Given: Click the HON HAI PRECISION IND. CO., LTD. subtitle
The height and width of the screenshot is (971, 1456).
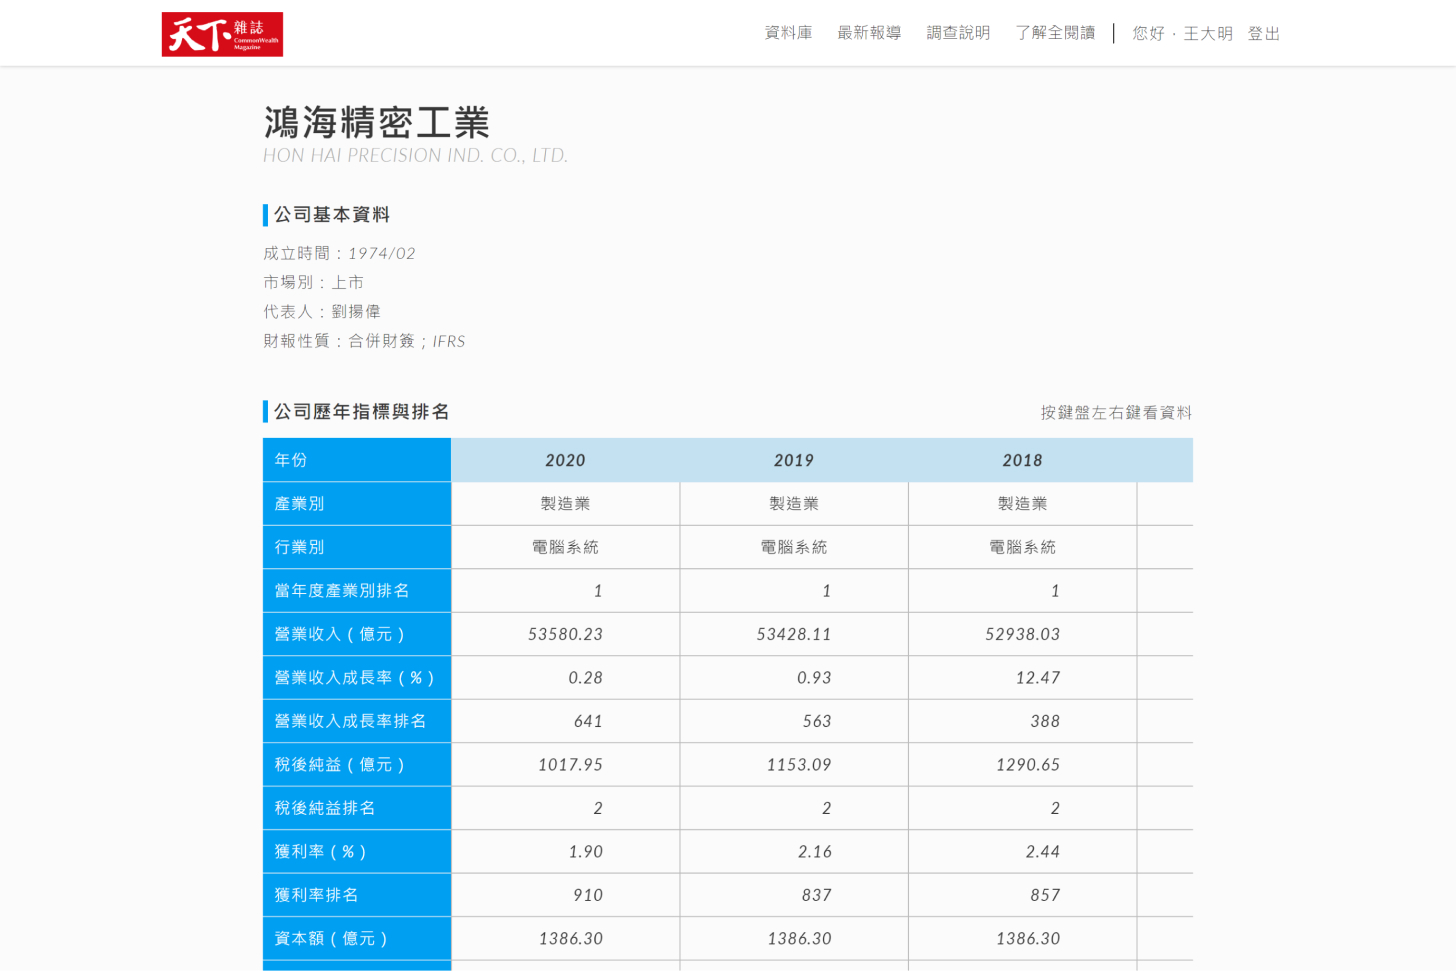Looking at the screenshot, I should point(415,155).
